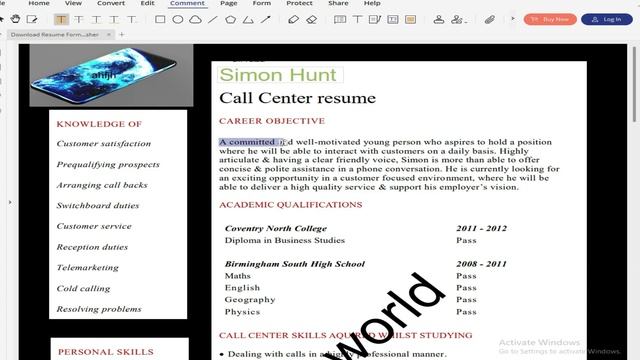Click 'PERSONAL SKILLS' heading
Screen dimensions: 640x360
tap(106, 352)
